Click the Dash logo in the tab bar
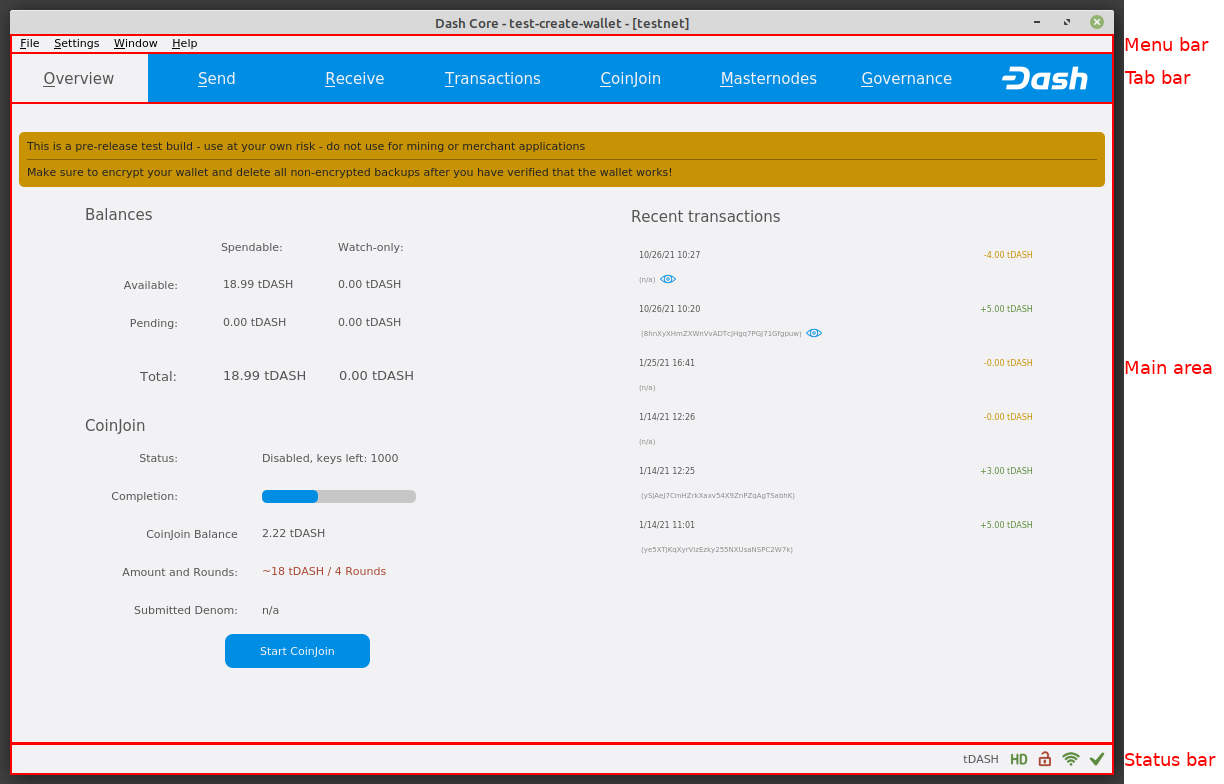The image size is (1224, 784). tap(1044, 78)
